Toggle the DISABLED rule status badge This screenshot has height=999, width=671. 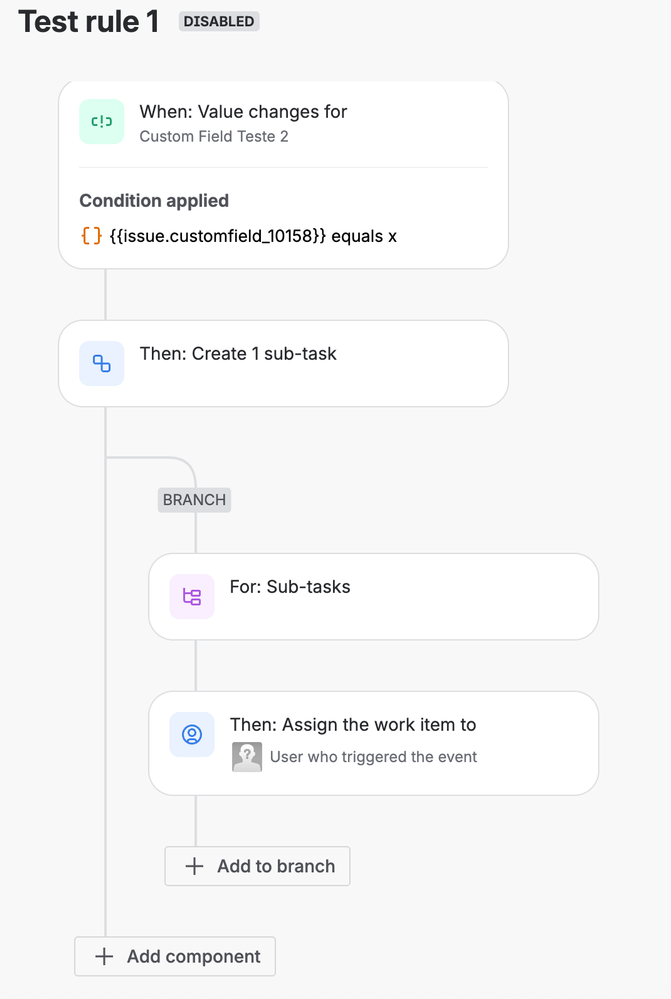[x=218, y=21]
